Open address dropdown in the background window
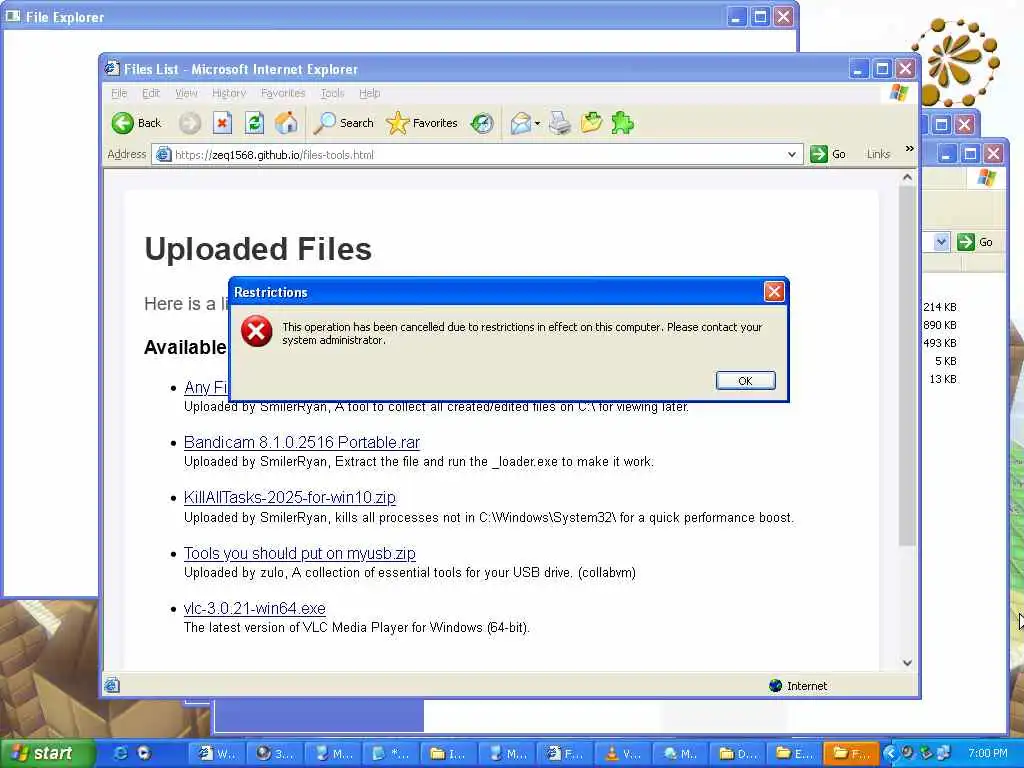The image size is (1024, 768). click(940, 242)
